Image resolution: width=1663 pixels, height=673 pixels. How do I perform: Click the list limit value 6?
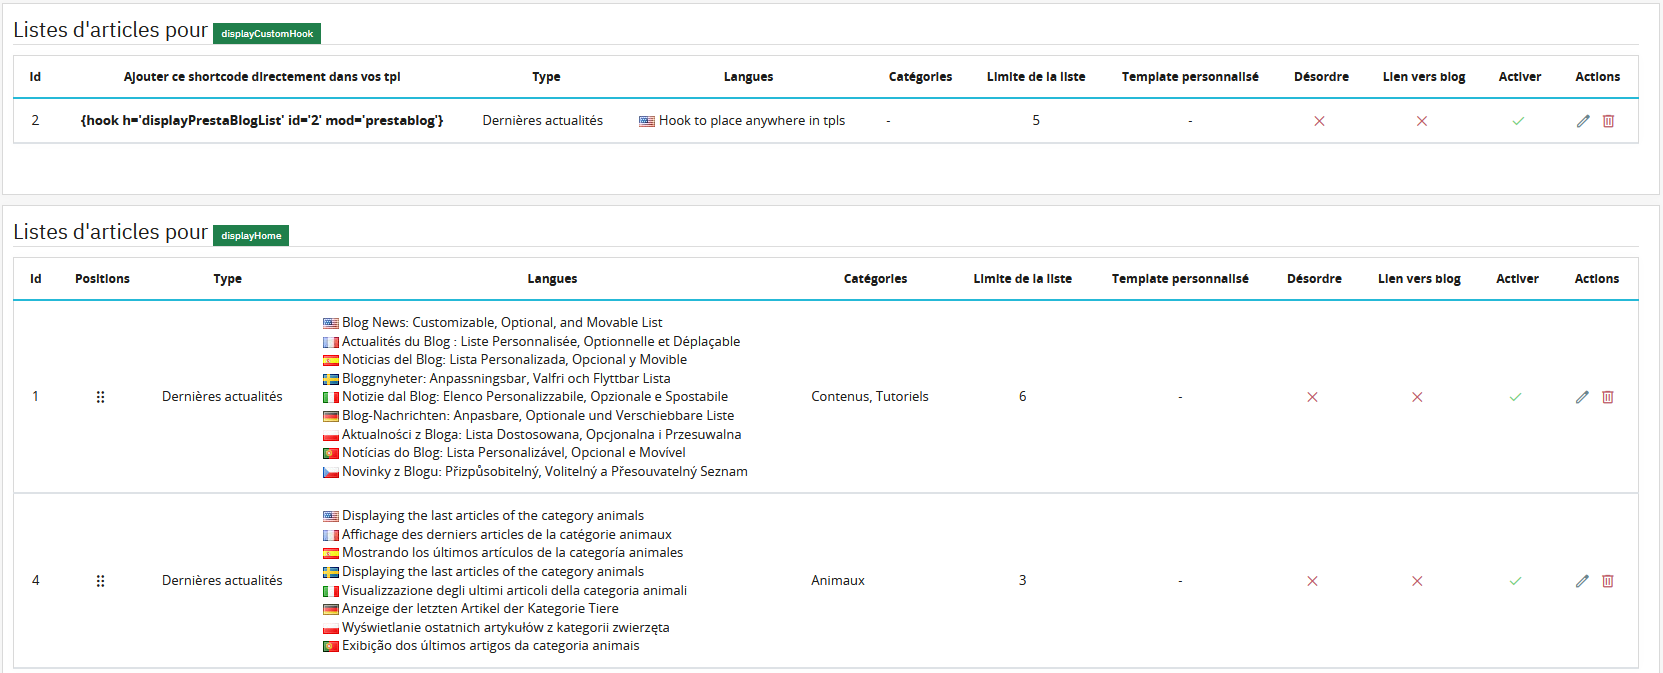(1022, 396)
